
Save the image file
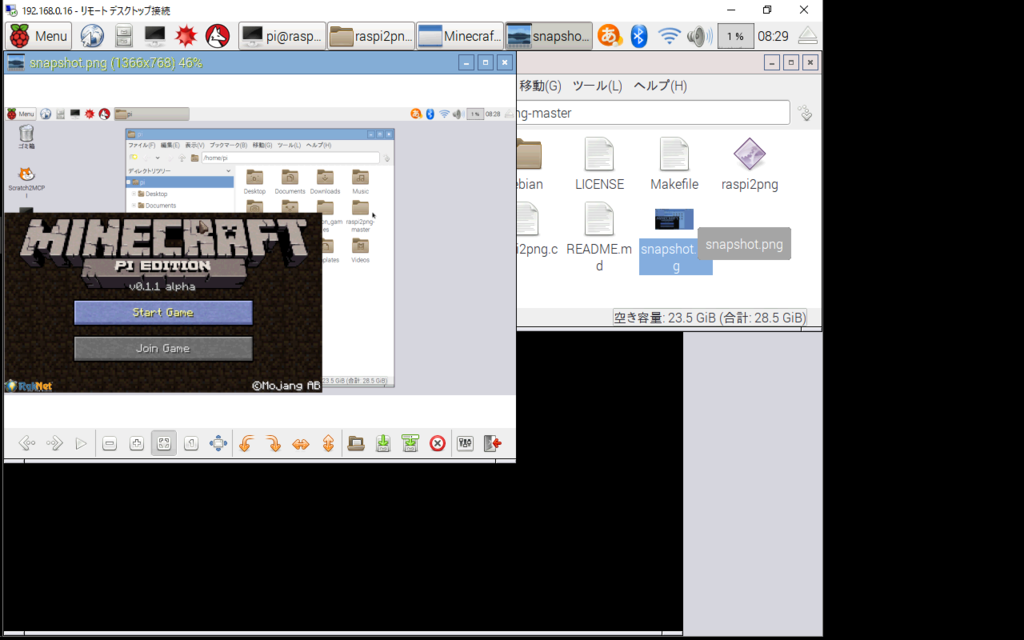(383, 443)
